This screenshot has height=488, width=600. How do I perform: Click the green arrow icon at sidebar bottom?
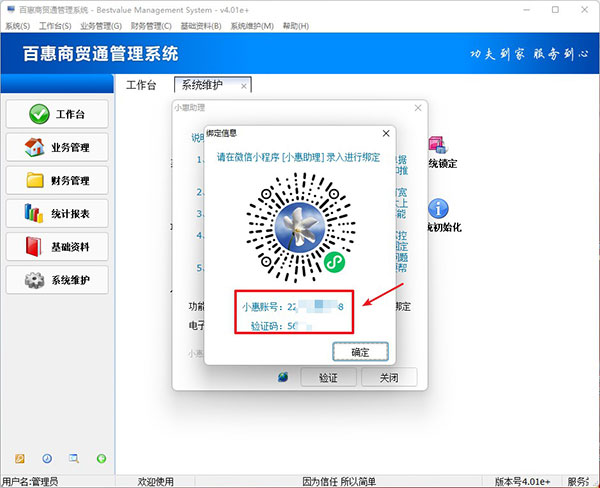click(101, 459)
